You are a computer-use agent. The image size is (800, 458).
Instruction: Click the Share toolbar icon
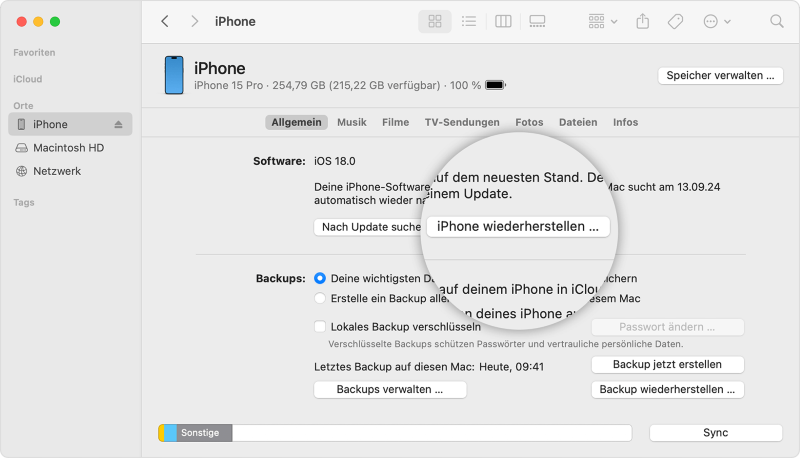coord(643,21)
